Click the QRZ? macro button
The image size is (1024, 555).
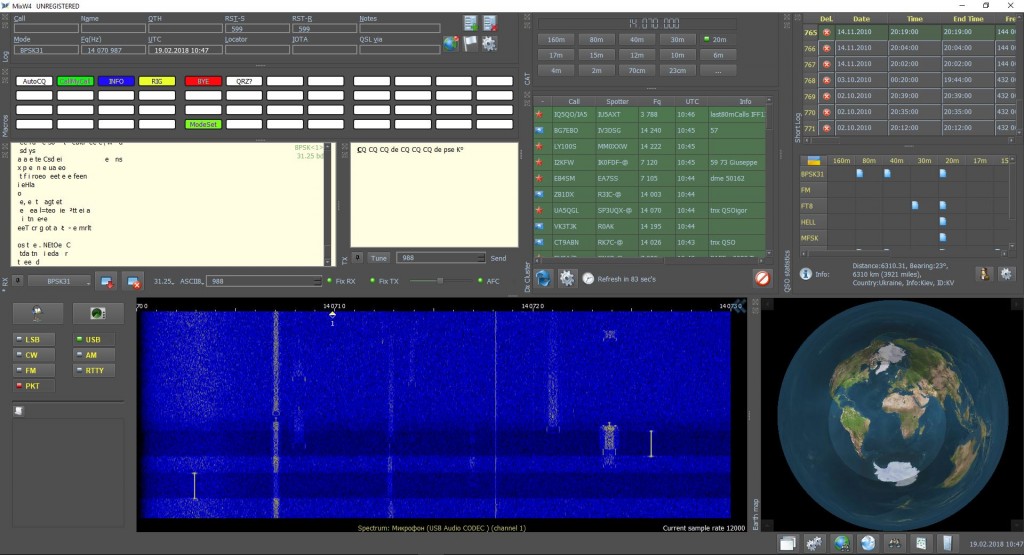[x=244, y=81]
